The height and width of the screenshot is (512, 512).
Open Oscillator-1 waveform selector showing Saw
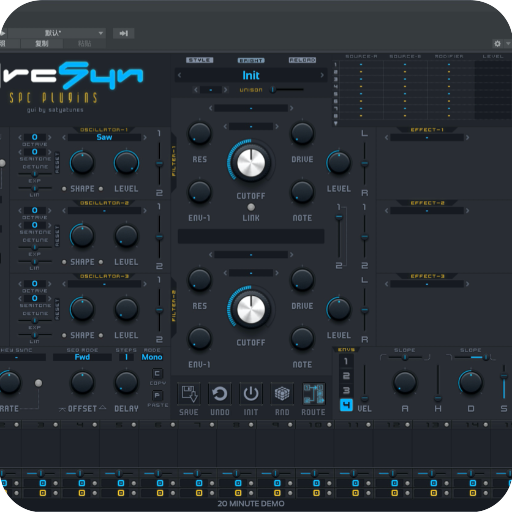pos(104,137)
